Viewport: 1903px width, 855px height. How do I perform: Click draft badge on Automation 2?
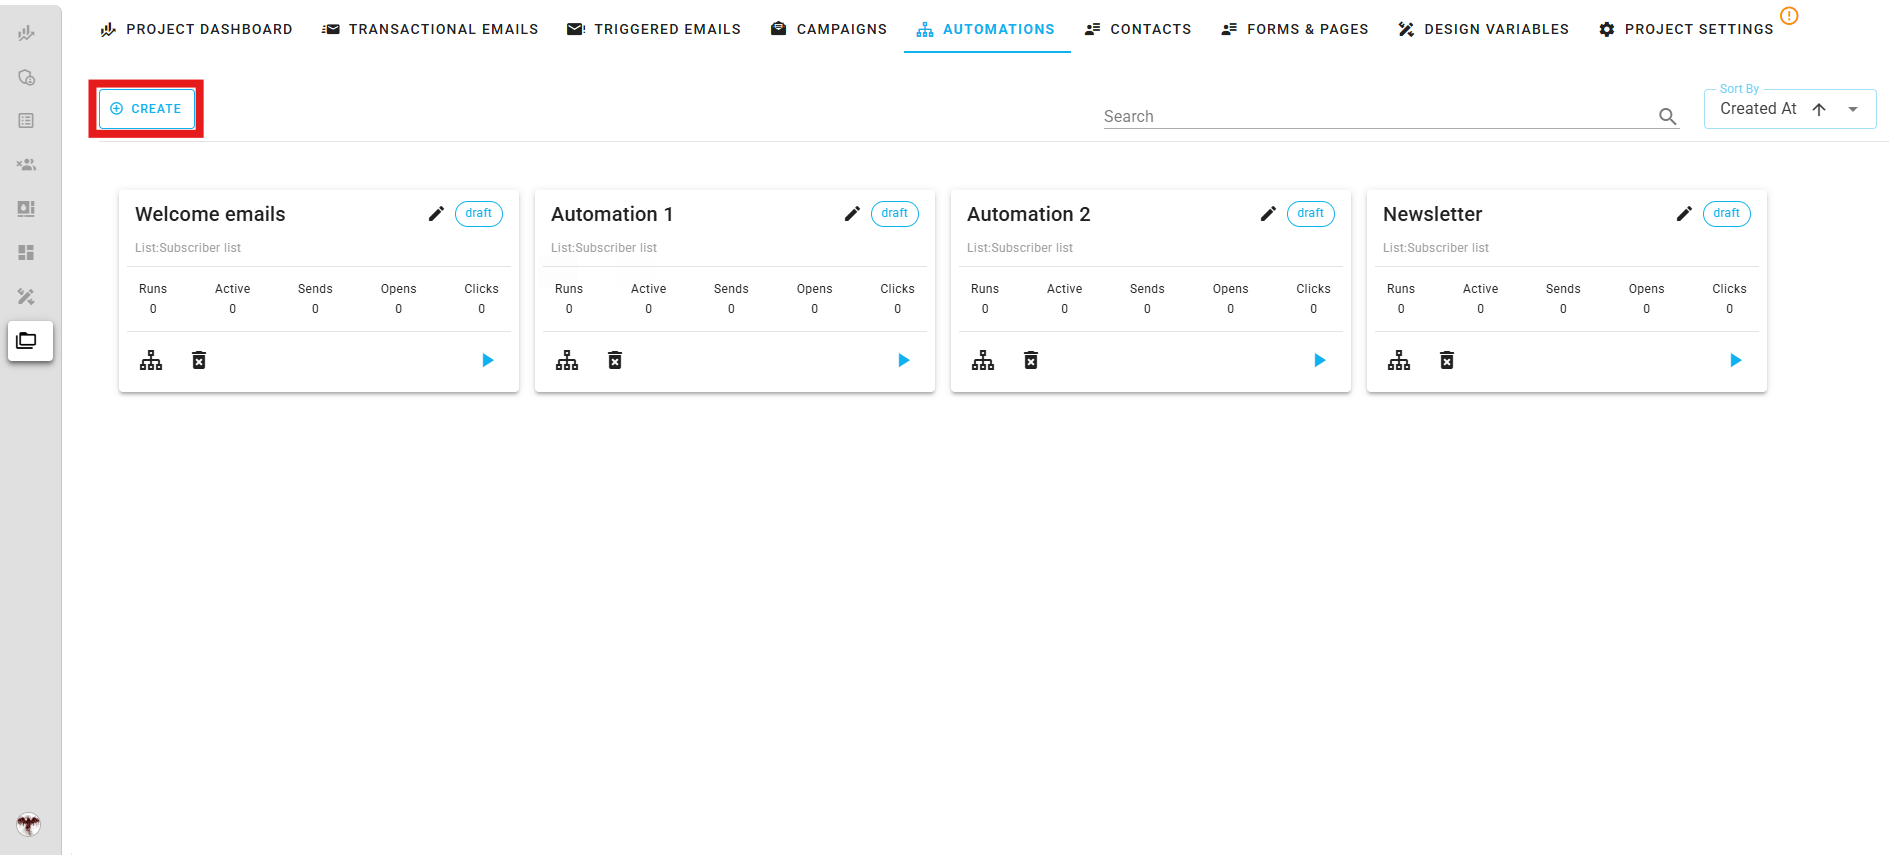point(1311,214)
